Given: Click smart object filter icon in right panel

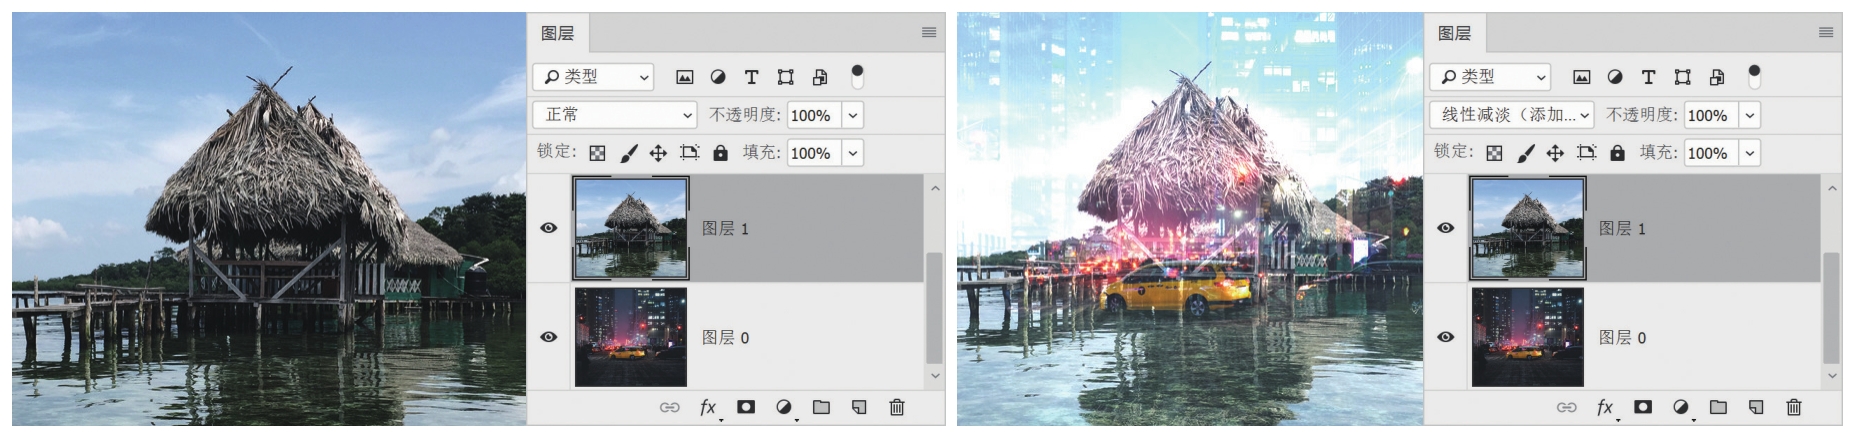Looking at the screenshot, I should [1717, 77].
